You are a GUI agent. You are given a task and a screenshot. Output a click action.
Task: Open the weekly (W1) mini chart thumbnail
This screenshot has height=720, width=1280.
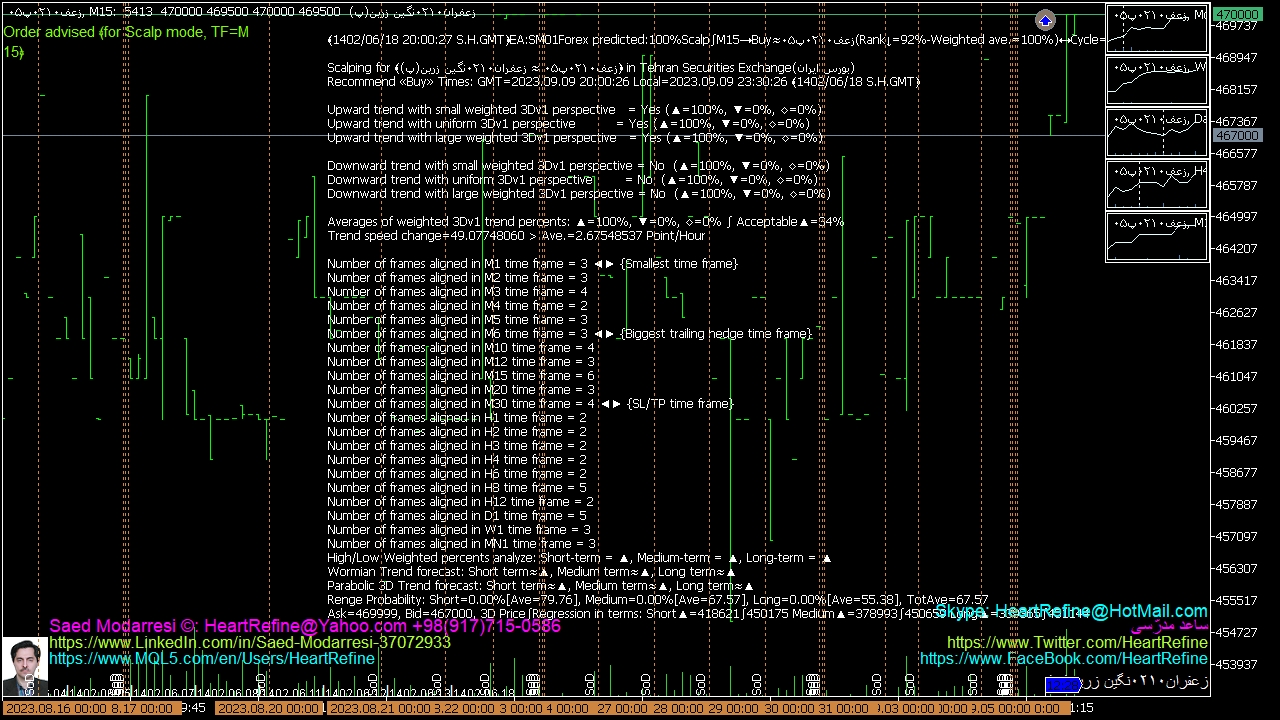pyautogui.click(x=1157, y=81)
